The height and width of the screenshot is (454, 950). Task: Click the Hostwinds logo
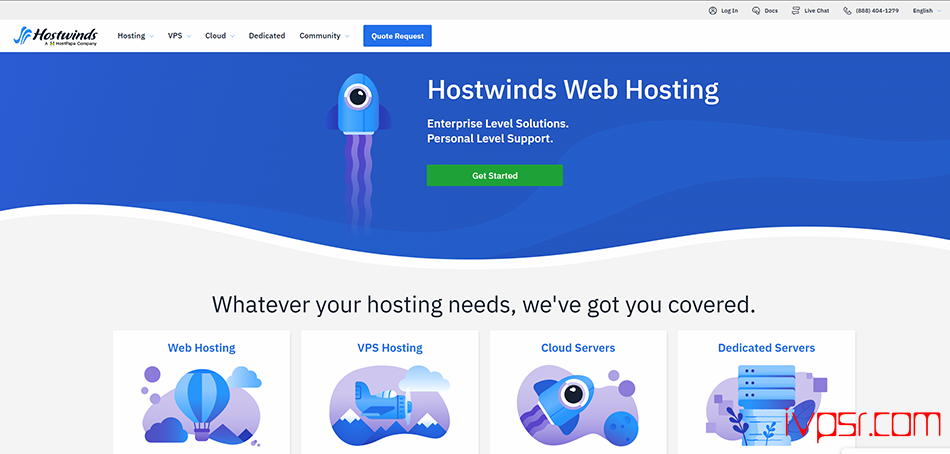[x=55, y=36]
